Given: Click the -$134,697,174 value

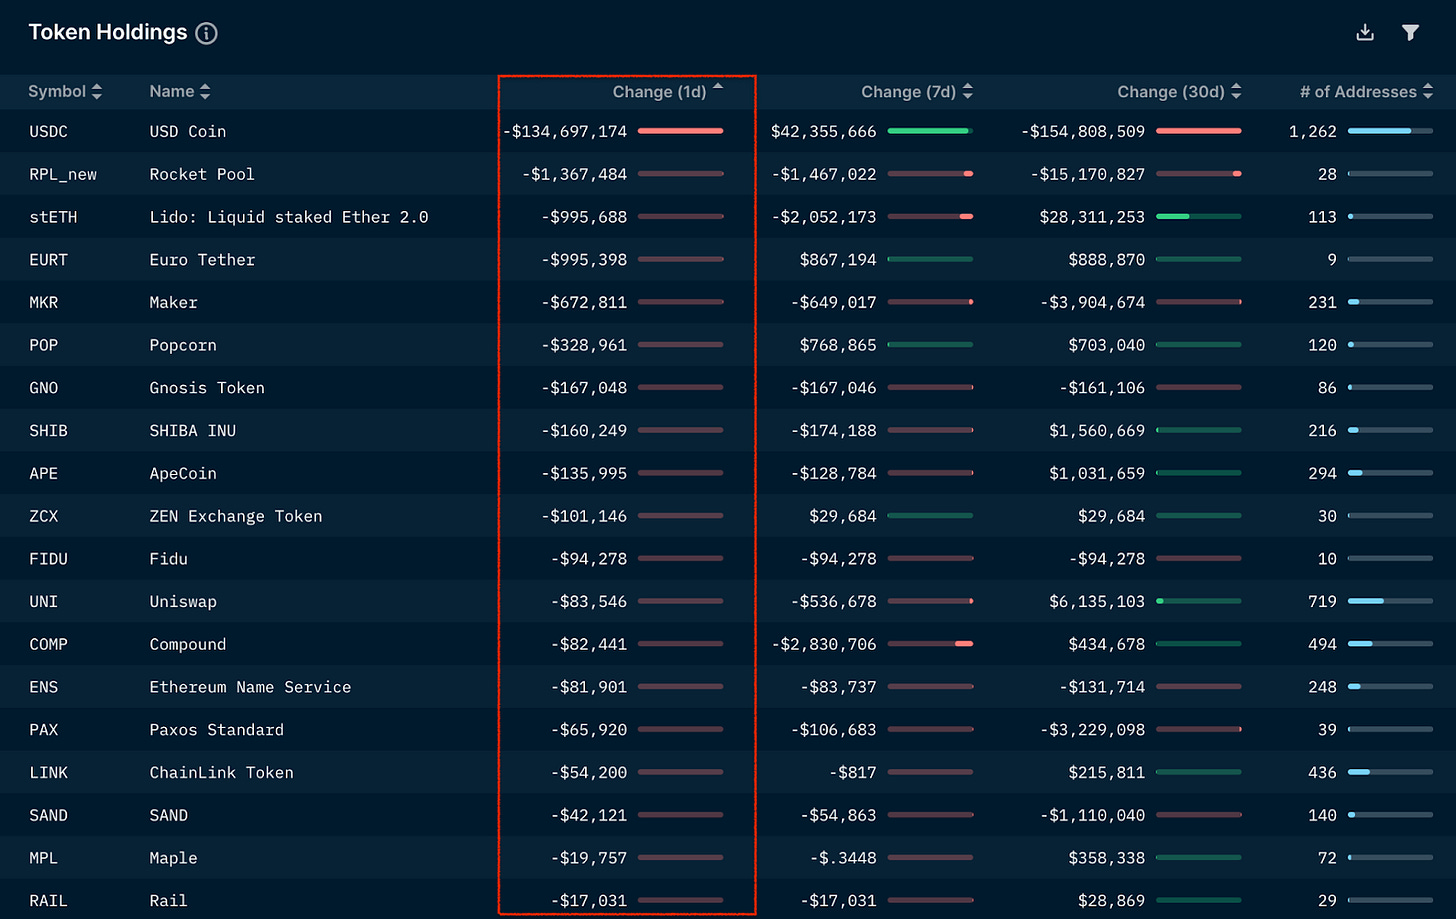Looking at the screenshot, I should click(565, 132).
